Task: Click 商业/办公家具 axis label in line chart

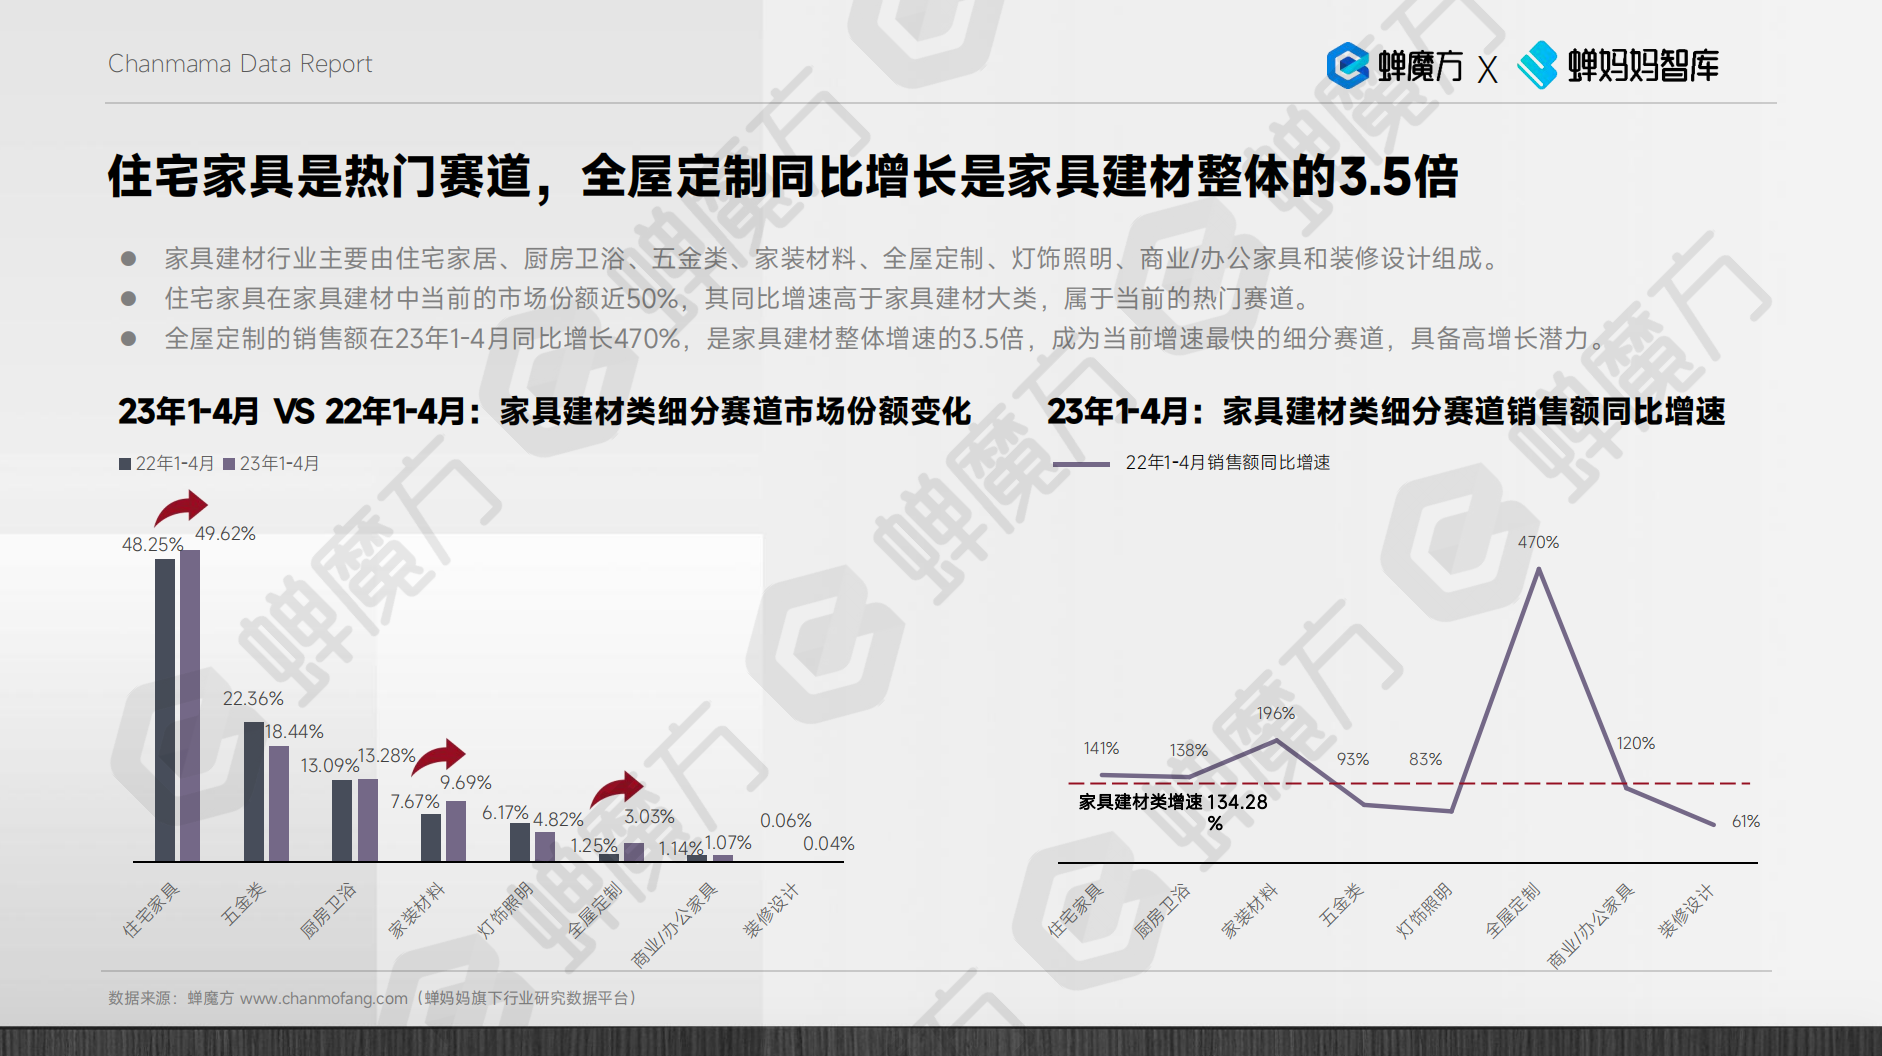Action: (1591, 926)
